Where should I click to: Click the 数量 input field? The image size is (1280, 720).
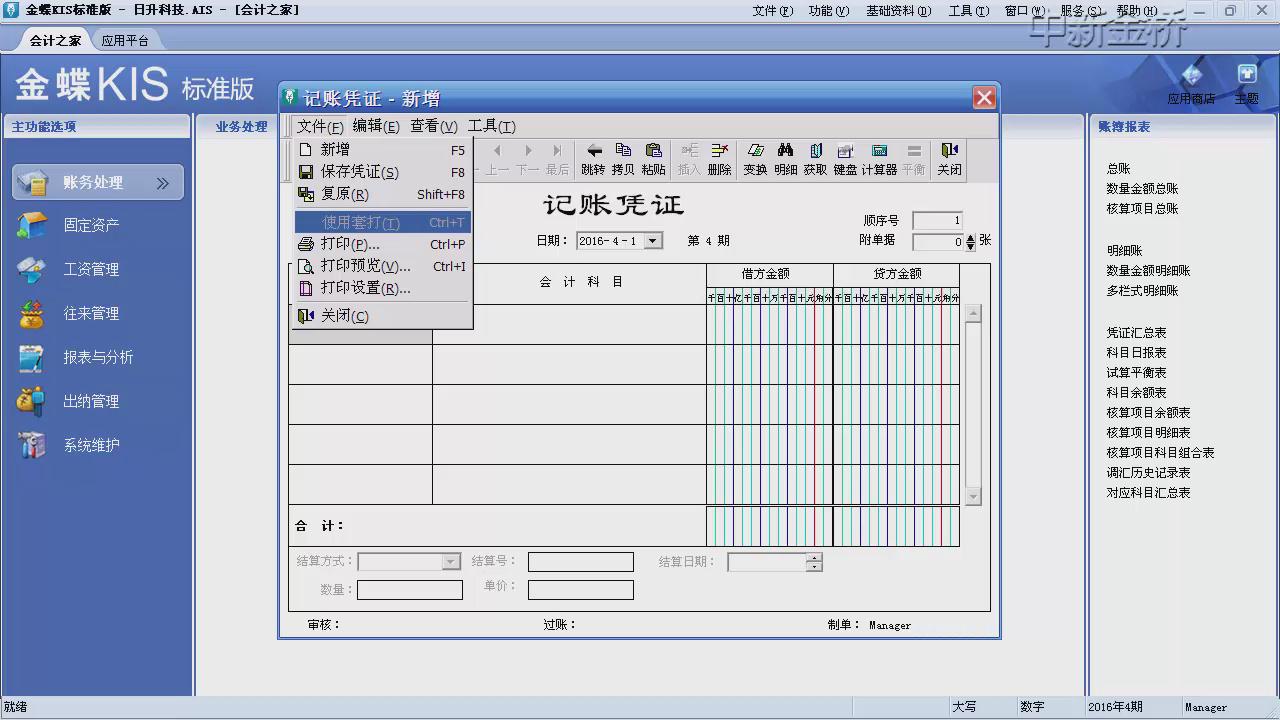[x=410, y=590]
